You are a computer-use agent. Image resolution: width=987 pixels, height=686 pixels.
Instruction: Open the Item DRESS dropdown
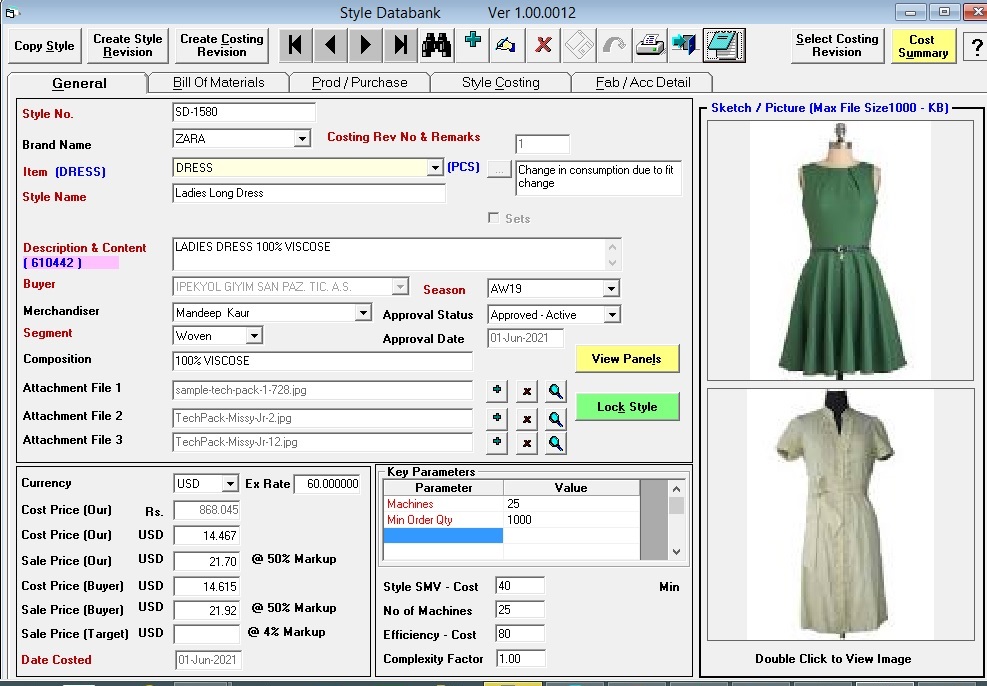click(x=434, y=168)
